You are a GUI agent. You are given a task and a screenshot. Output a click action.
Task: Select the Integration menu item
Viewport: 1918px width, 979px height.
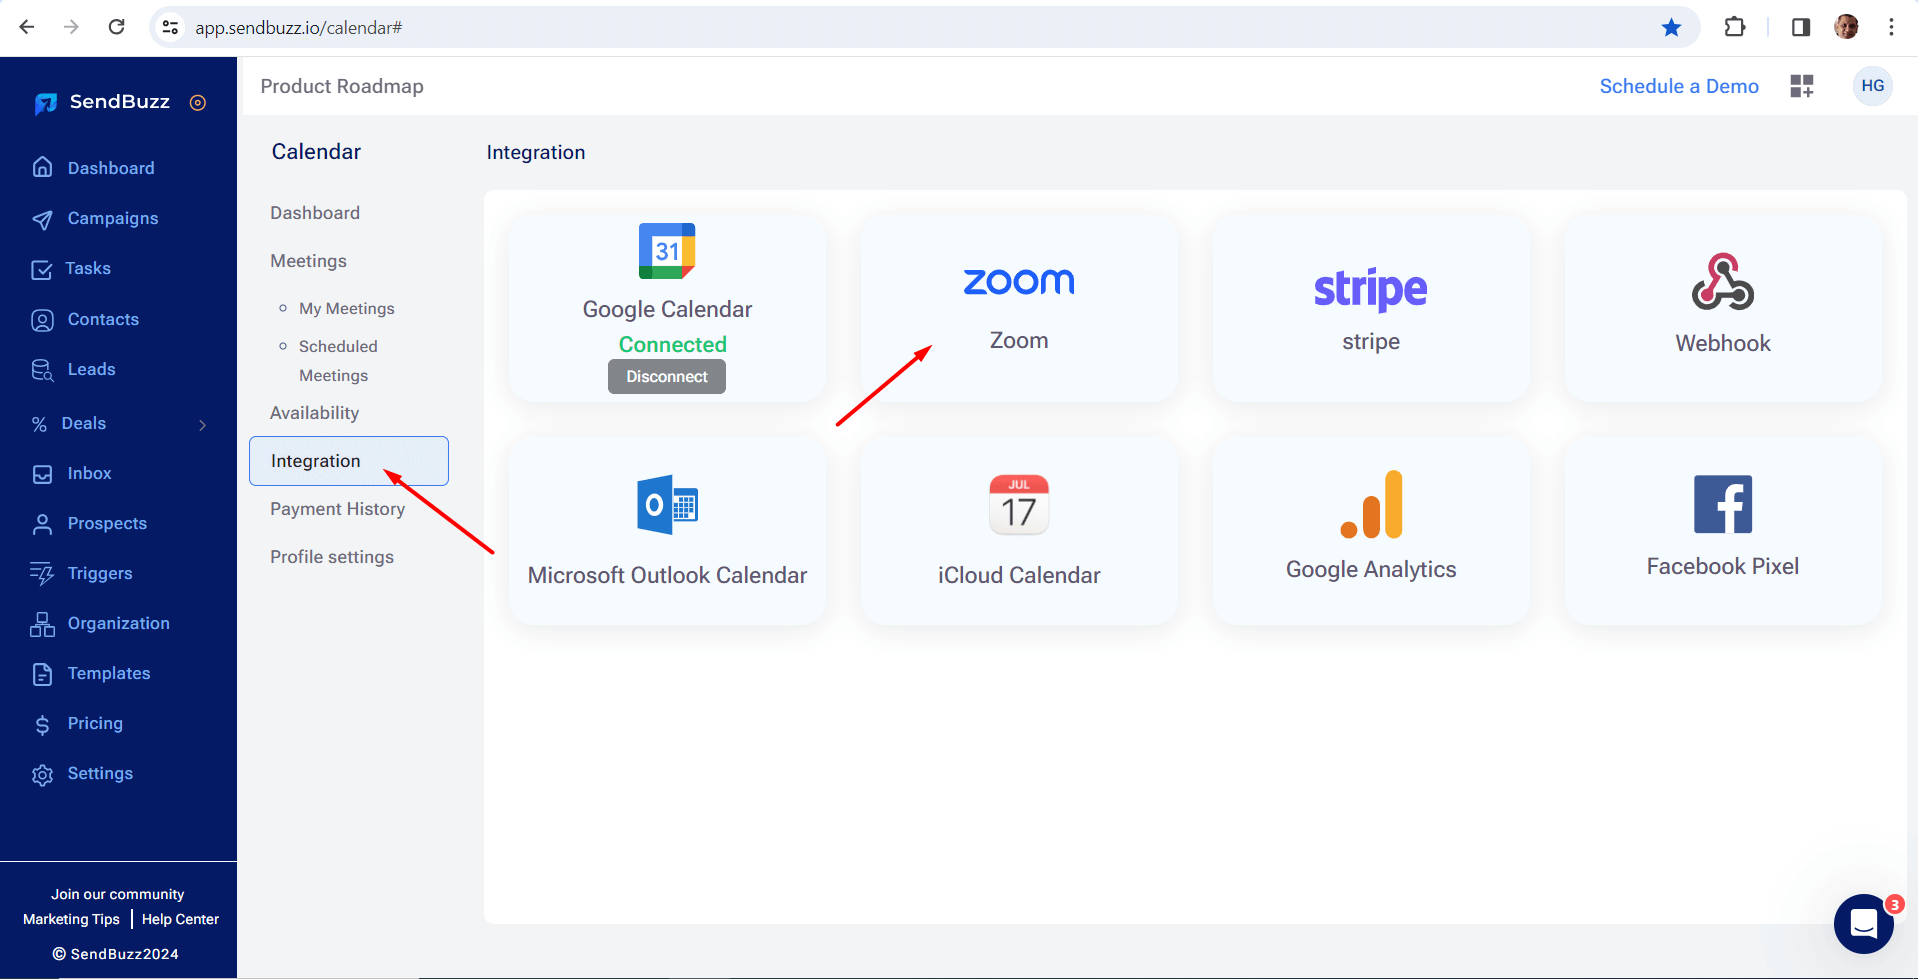point(349,461)
